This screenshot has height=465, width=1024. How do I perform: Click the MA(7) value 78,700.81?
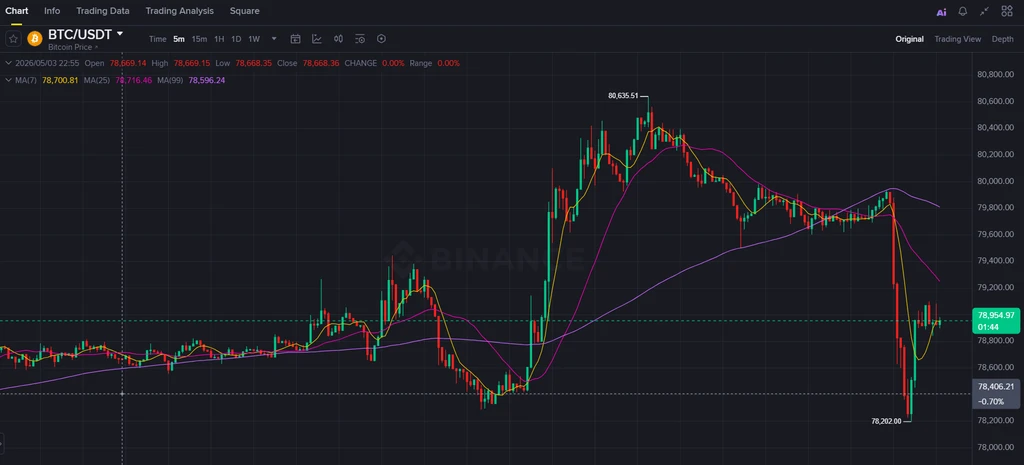click(x=60, y=80)
